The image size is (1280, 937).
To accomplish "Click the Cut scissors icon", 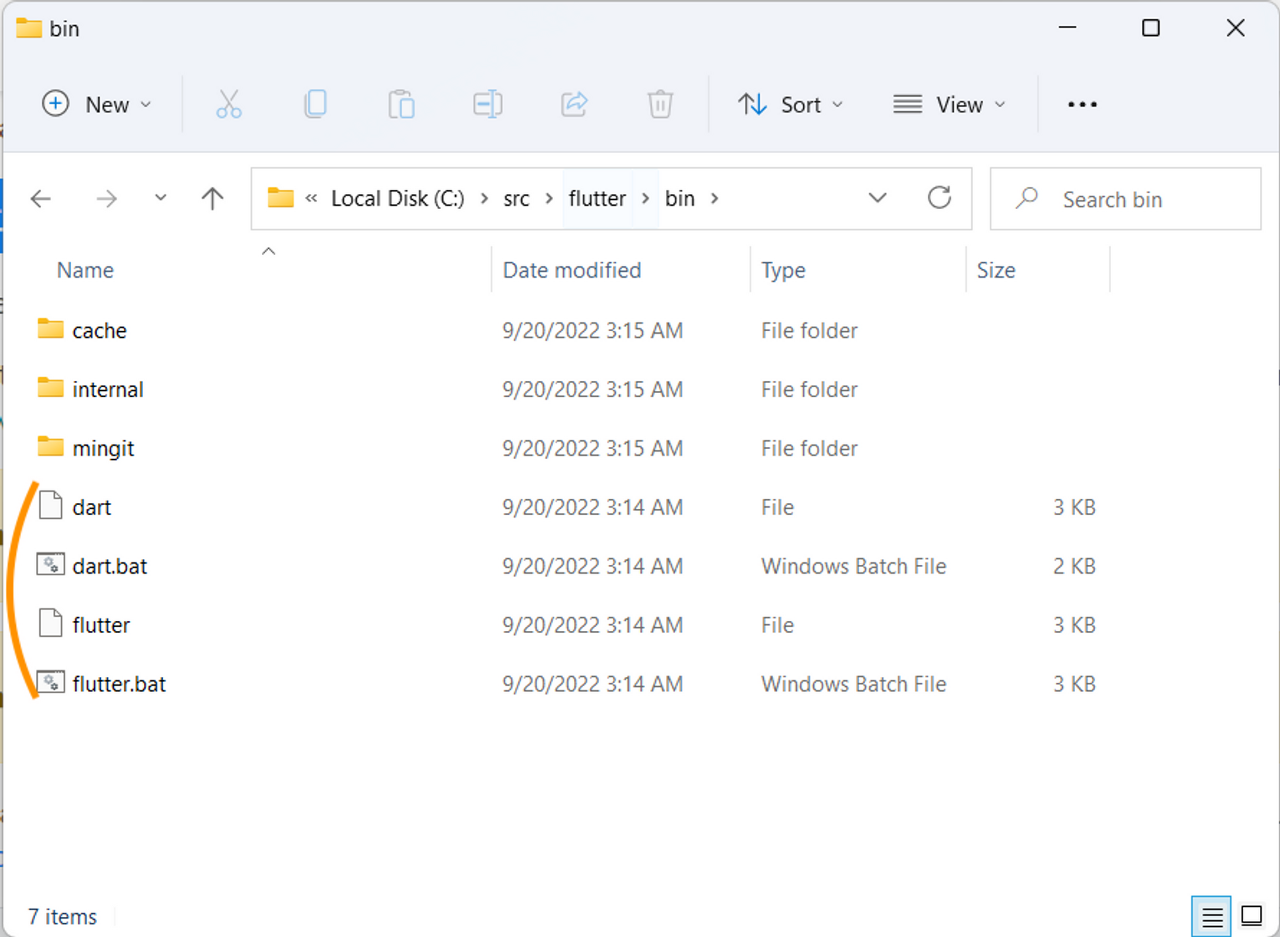I will tap(229, 104).
